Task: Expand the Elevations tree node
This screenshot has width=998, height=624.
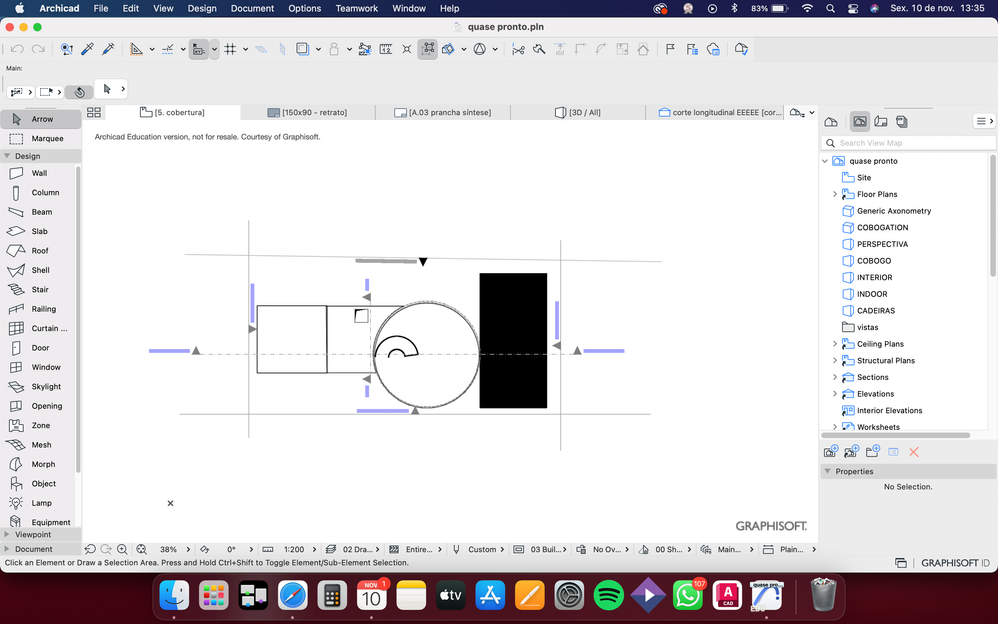Action: tap(835, 394)
